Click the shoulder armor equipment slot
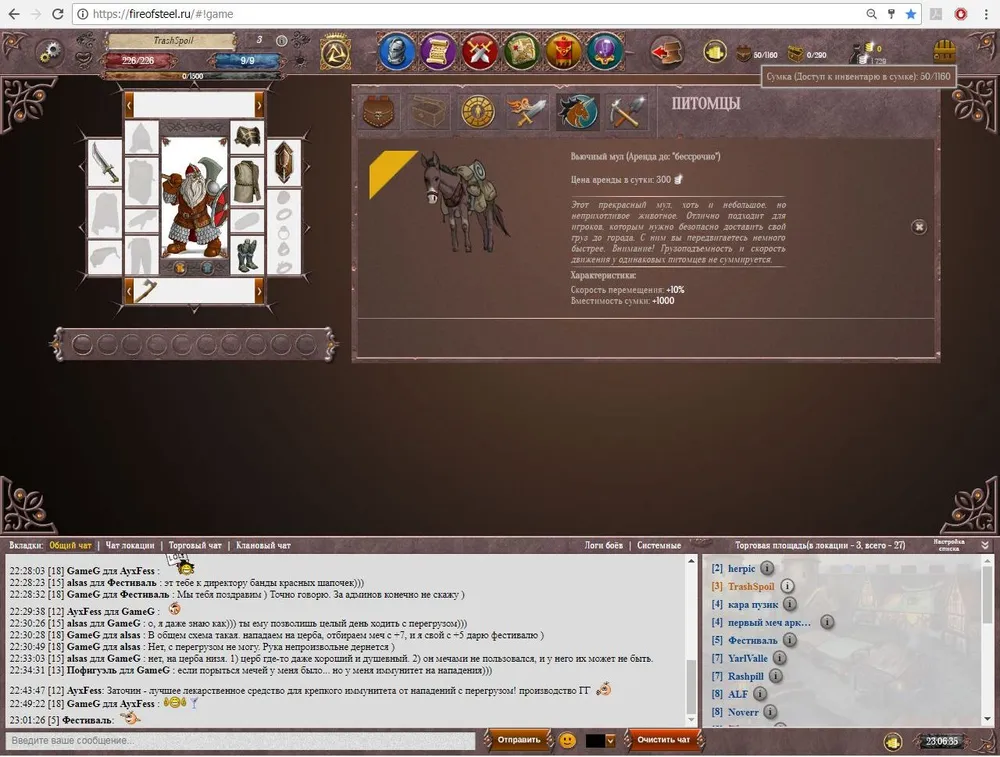The height and width of the screenshot is (757, 1000). coord(247,136)
